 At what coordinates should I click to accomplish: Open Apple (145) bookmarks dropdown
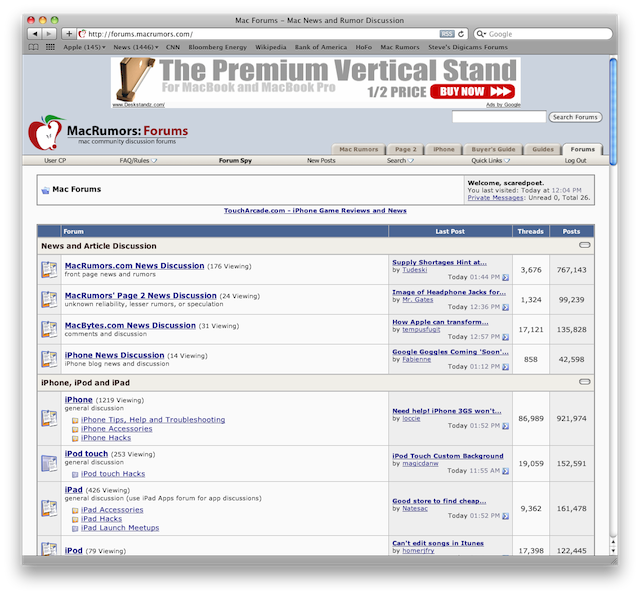coord(84,47)
